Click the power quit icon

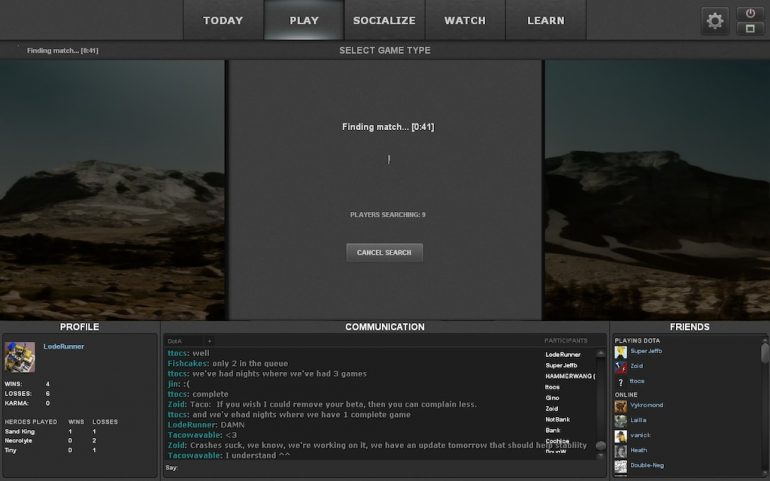750,13
